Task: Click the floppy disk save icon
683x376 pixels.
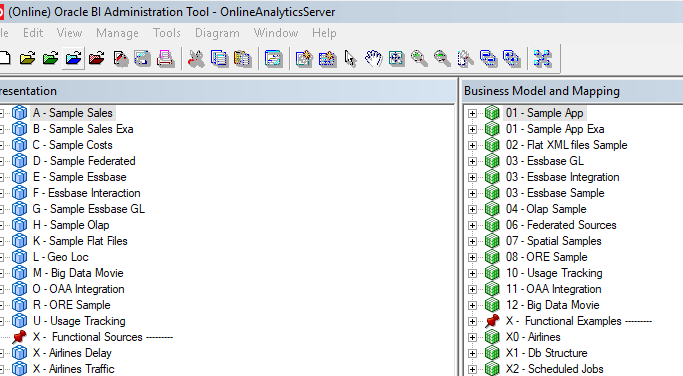Action: (142, 58)
